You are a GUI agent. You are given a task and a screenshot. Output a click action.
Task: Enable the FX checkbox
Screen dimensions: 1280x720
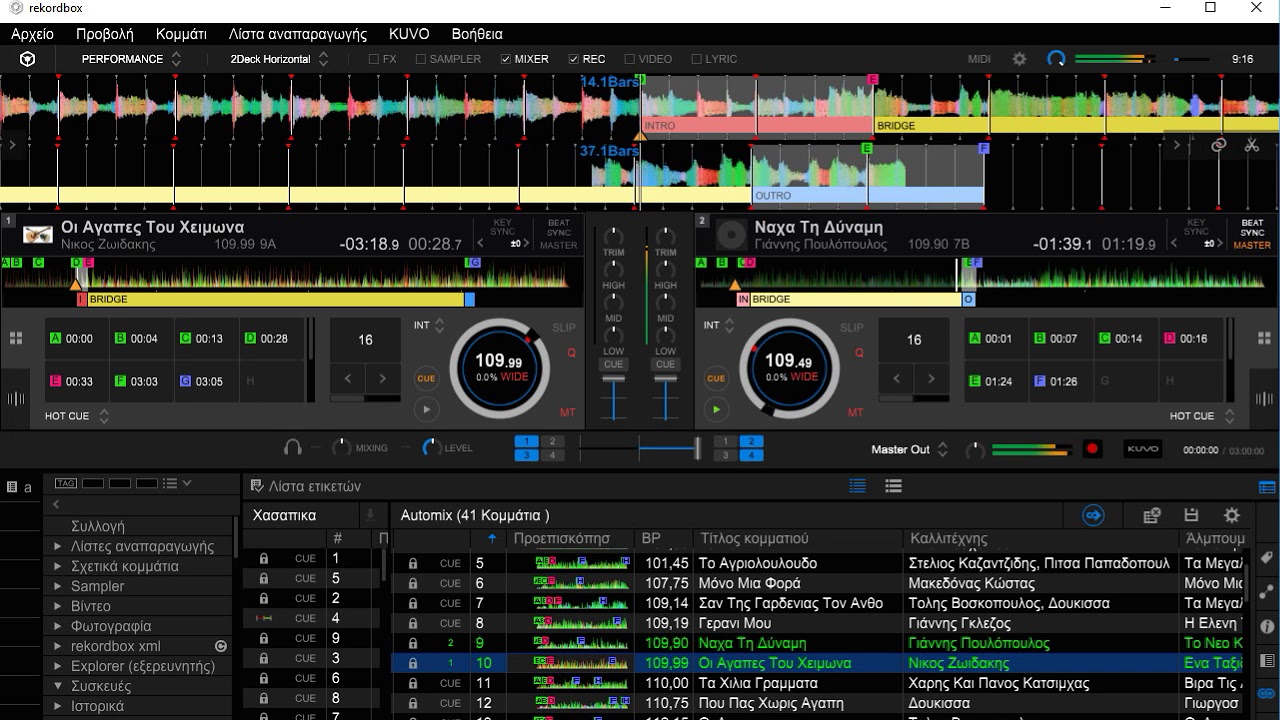coord(373,59)
